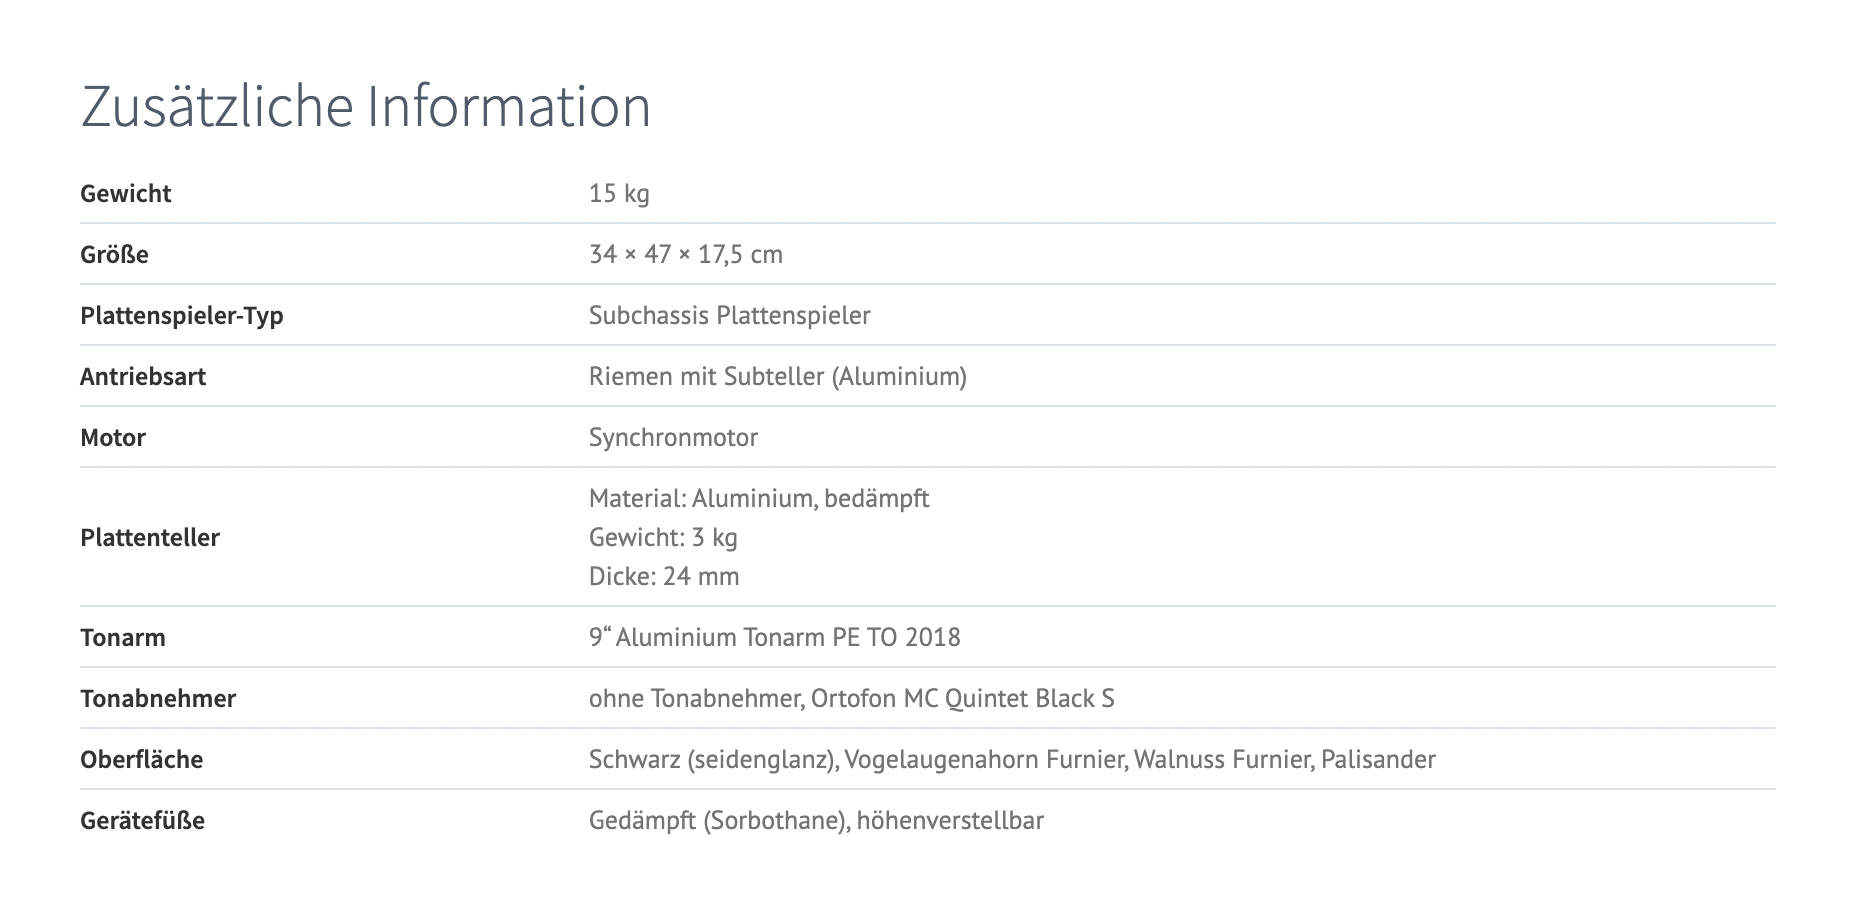Click the "Ortofon MC Quintet Black S" text
Image resolution: width=1852 pixels, height=910 pixels.
pos(962,698)
